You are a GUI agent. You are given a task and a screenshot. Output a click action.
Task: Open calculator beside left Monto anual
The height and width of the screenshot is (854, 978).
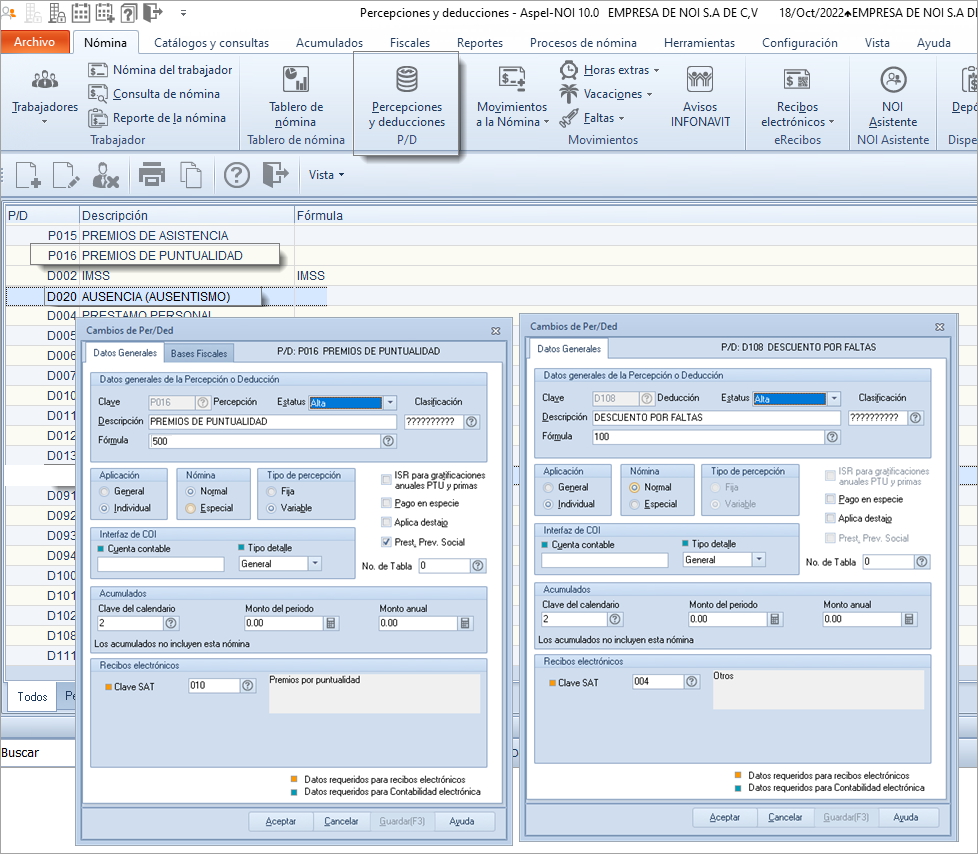point(465,623)
